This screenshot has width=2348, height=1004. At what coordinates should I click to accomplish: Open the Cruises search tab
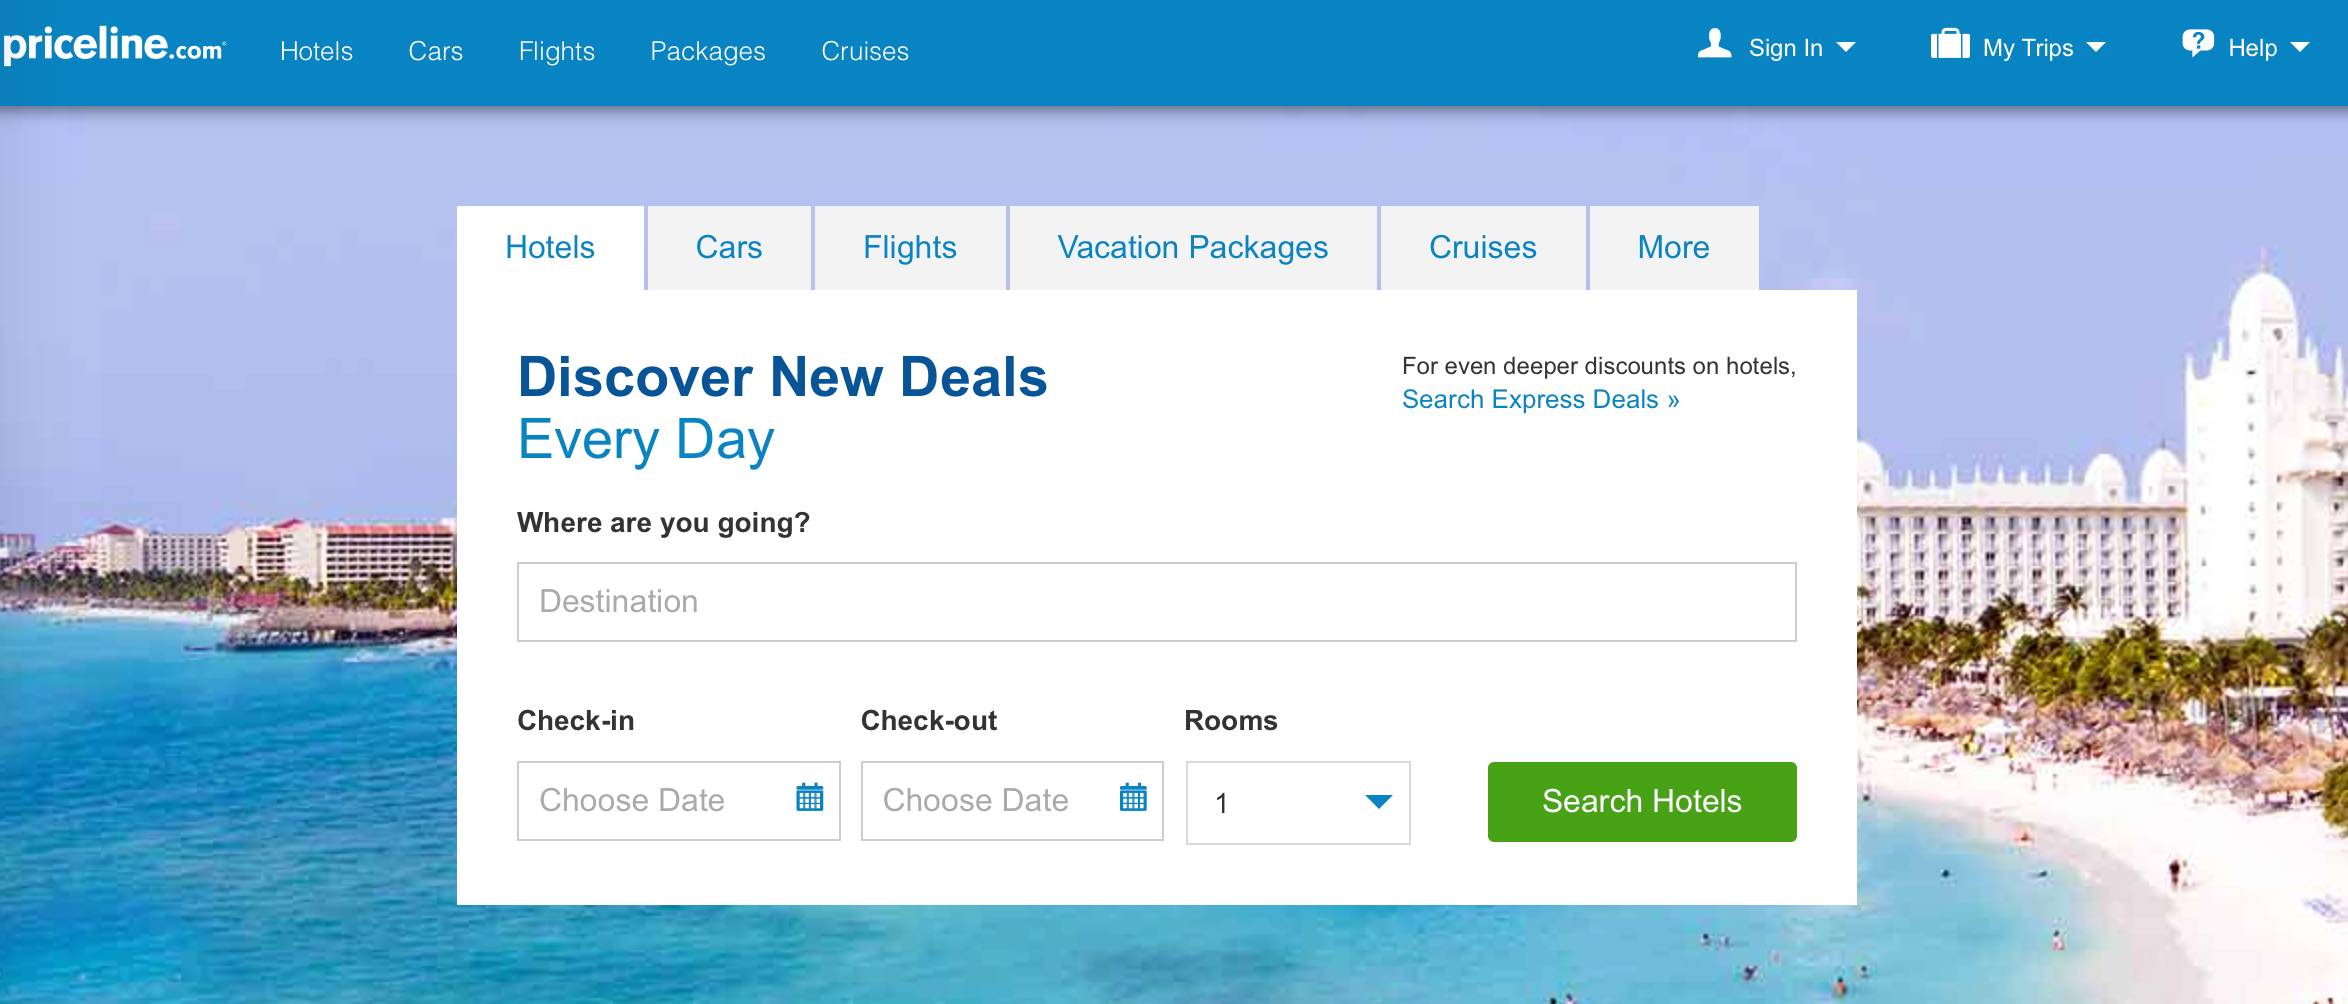point(1483,248)
